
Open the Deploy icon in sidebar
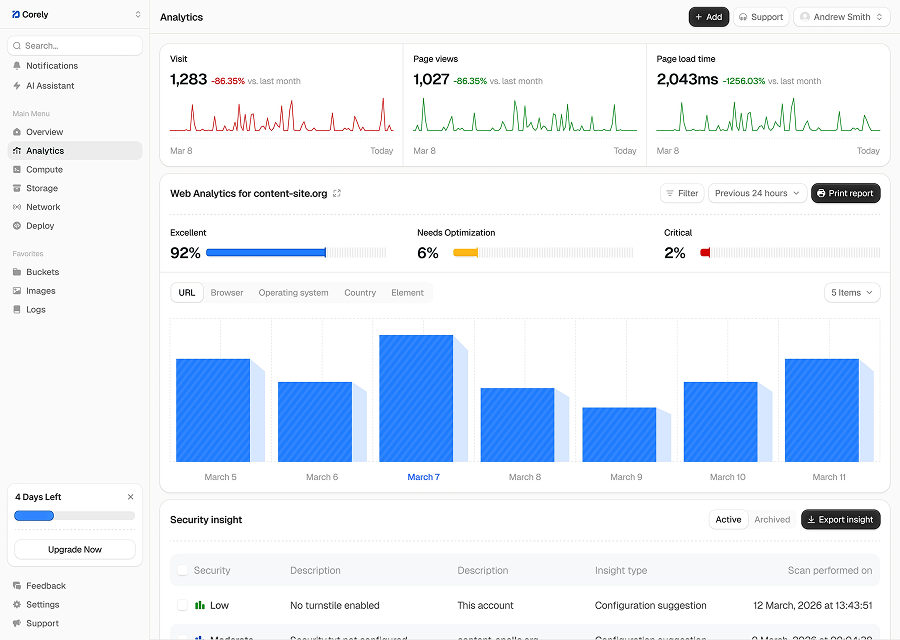17,226
